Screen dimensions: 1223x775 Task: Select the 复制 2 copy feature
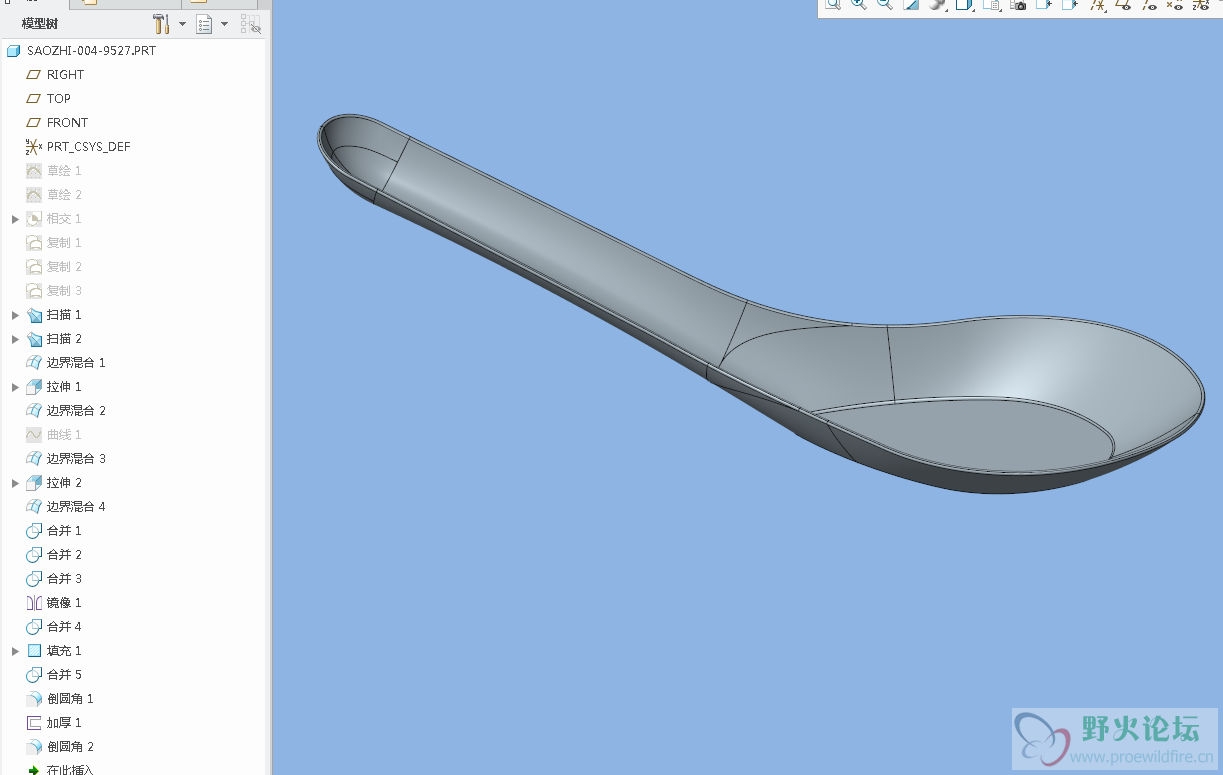click(x=54, y=266)
